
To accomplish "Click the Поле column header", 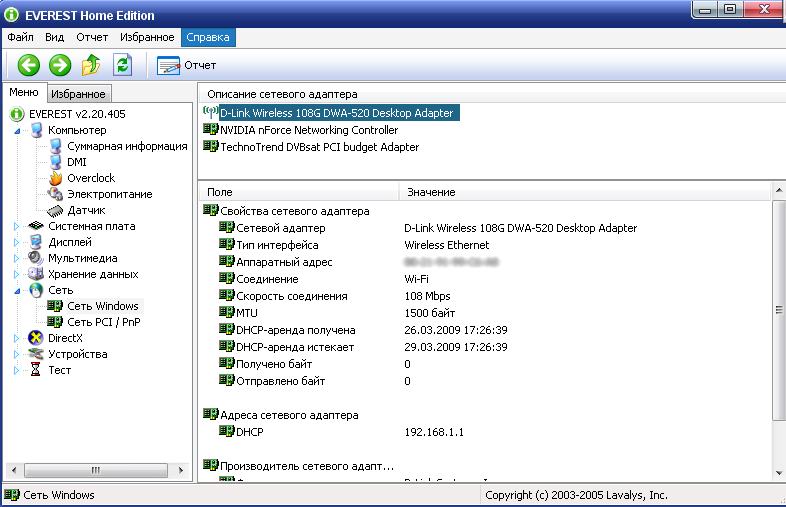I will pyautogui.click(x=299, y=192).
